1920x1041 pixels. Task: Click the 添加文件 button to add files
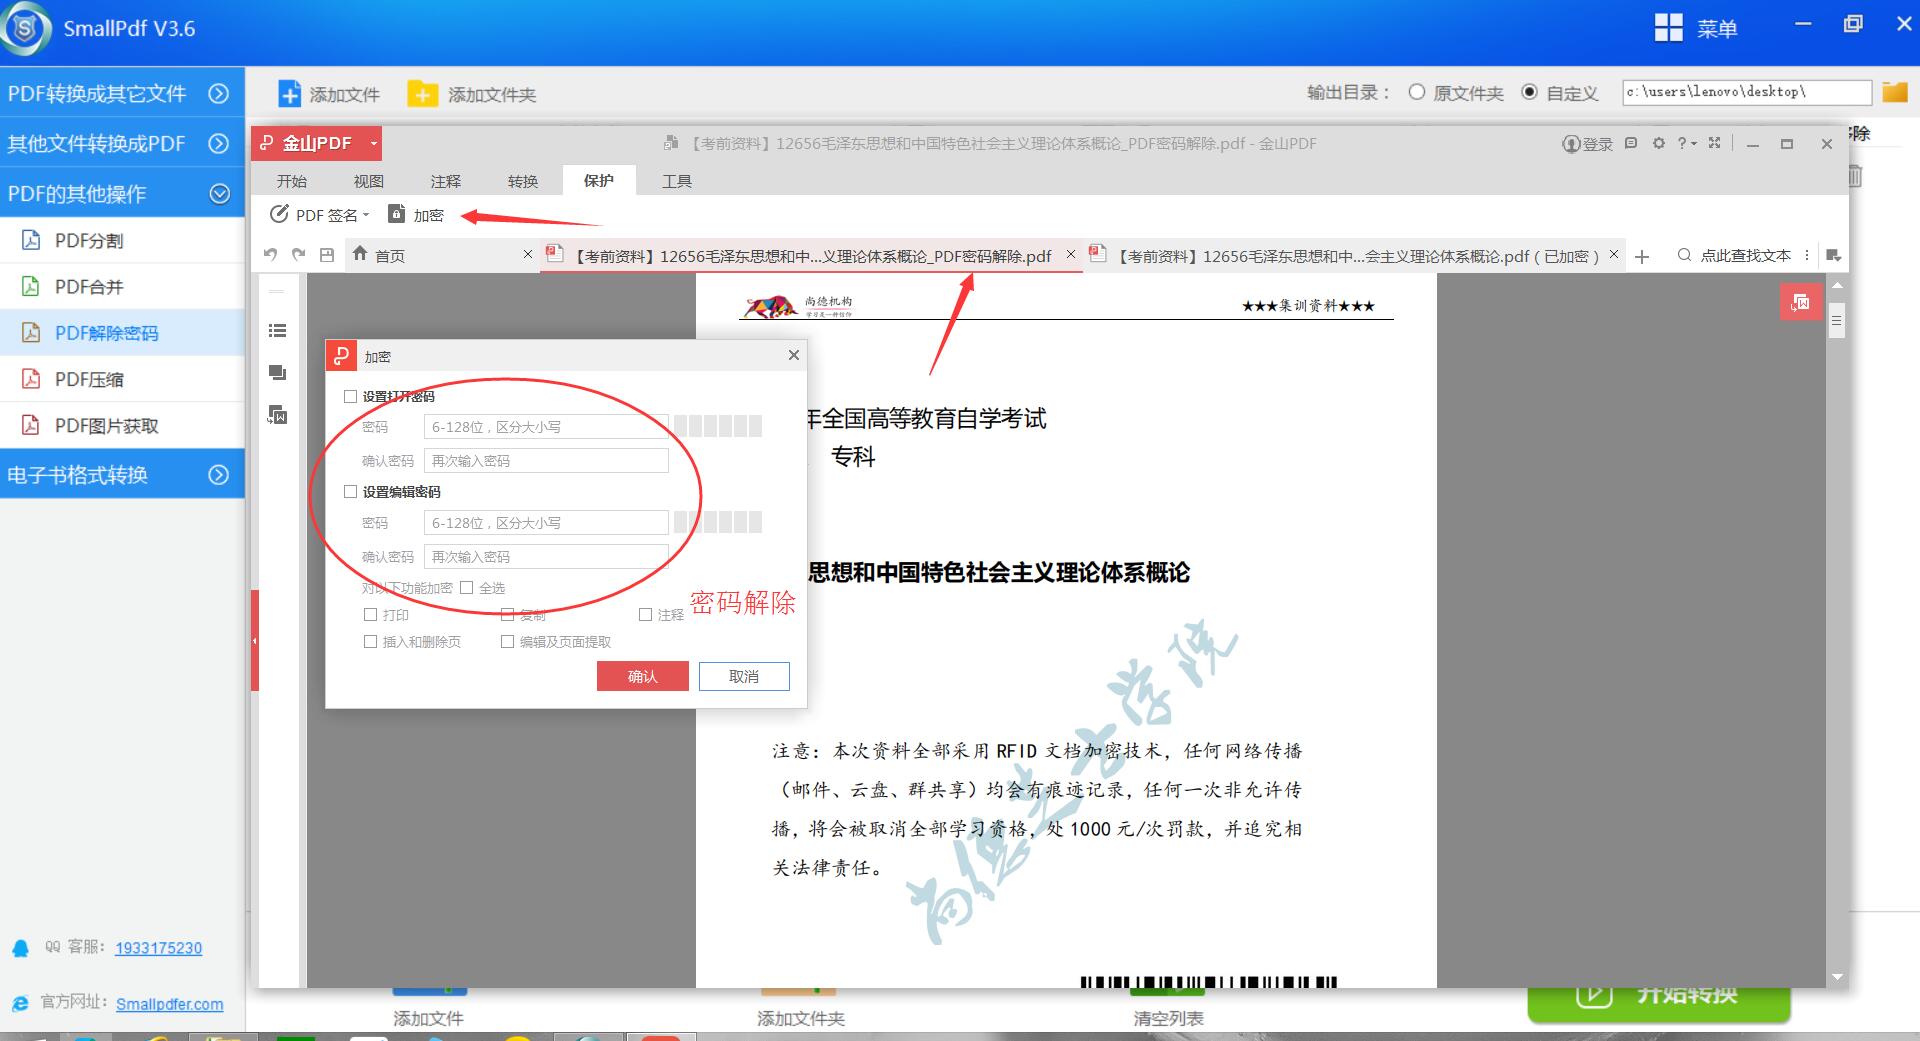330,93
